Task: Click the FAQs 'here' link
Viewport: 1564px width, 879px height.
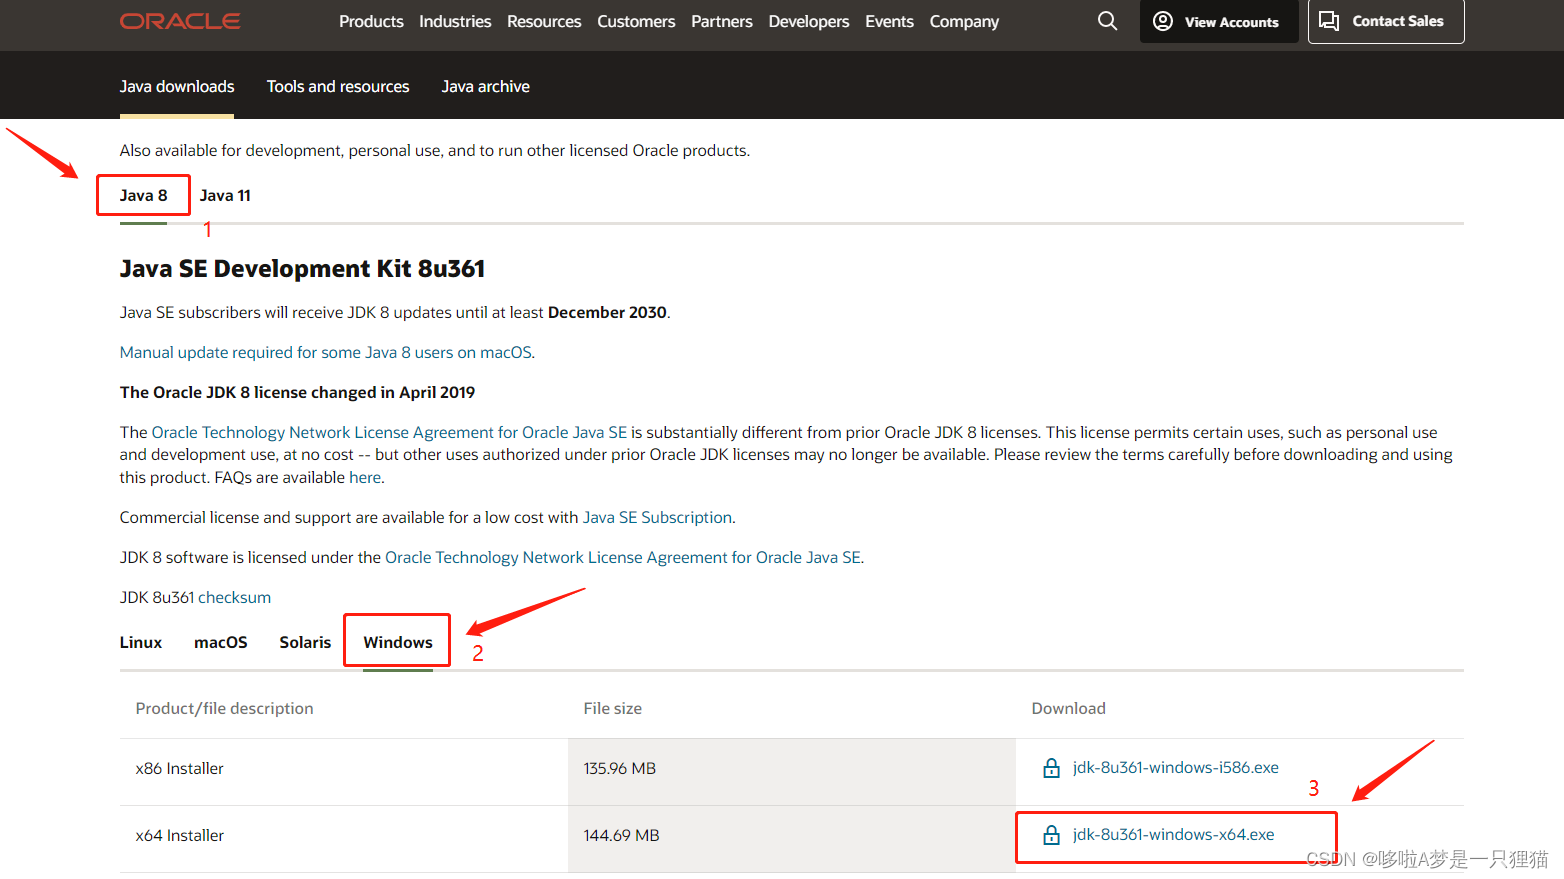Action: [365, 477]
